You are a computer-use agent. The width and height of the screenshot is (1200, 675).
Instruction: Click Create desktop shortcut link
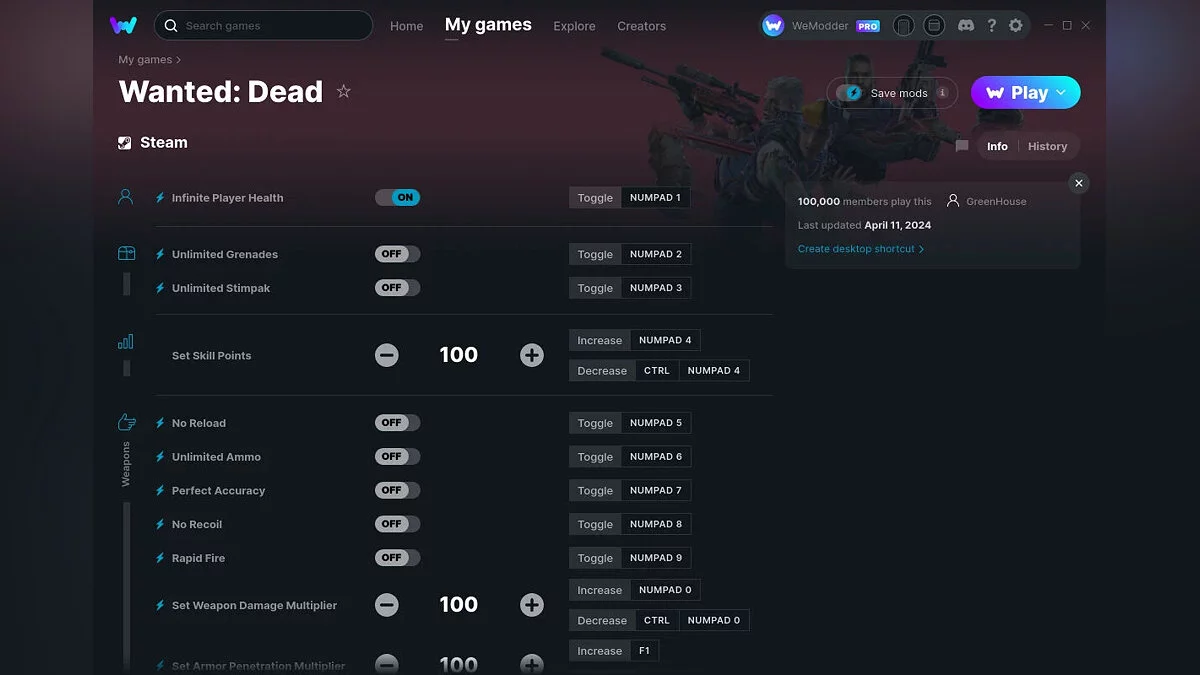click(861, 249)
